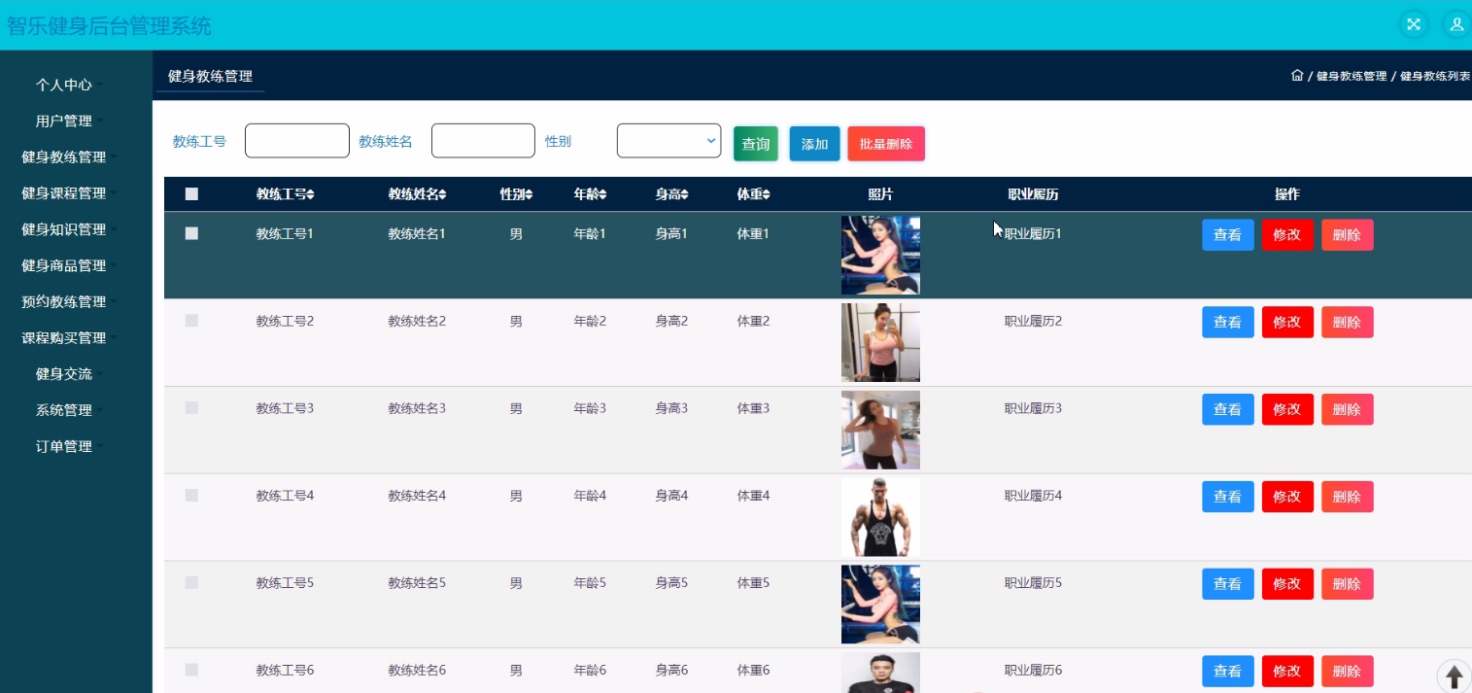Open photo thumbnail of 教练工号4
1472x693 pixels.
pyautogui.click(x=880, y=517)
